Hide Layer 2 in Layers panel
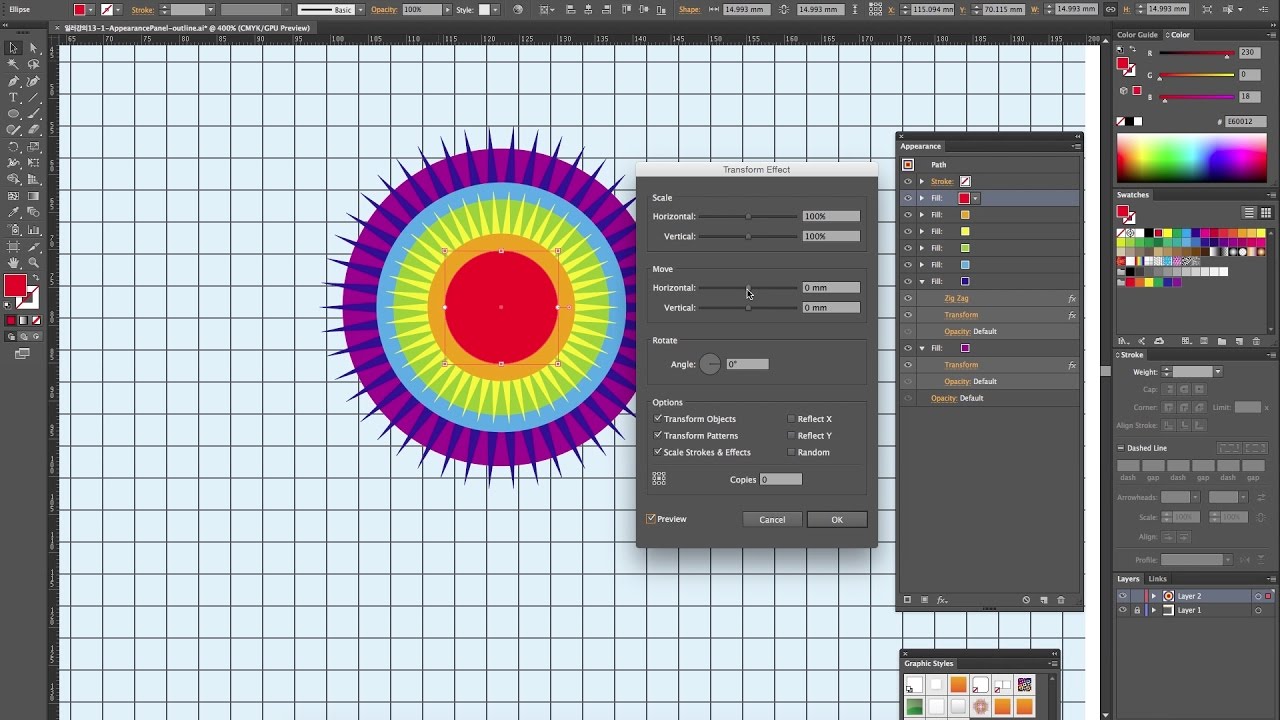The width and height of the screenshot is (1280, 720). 1122,596
